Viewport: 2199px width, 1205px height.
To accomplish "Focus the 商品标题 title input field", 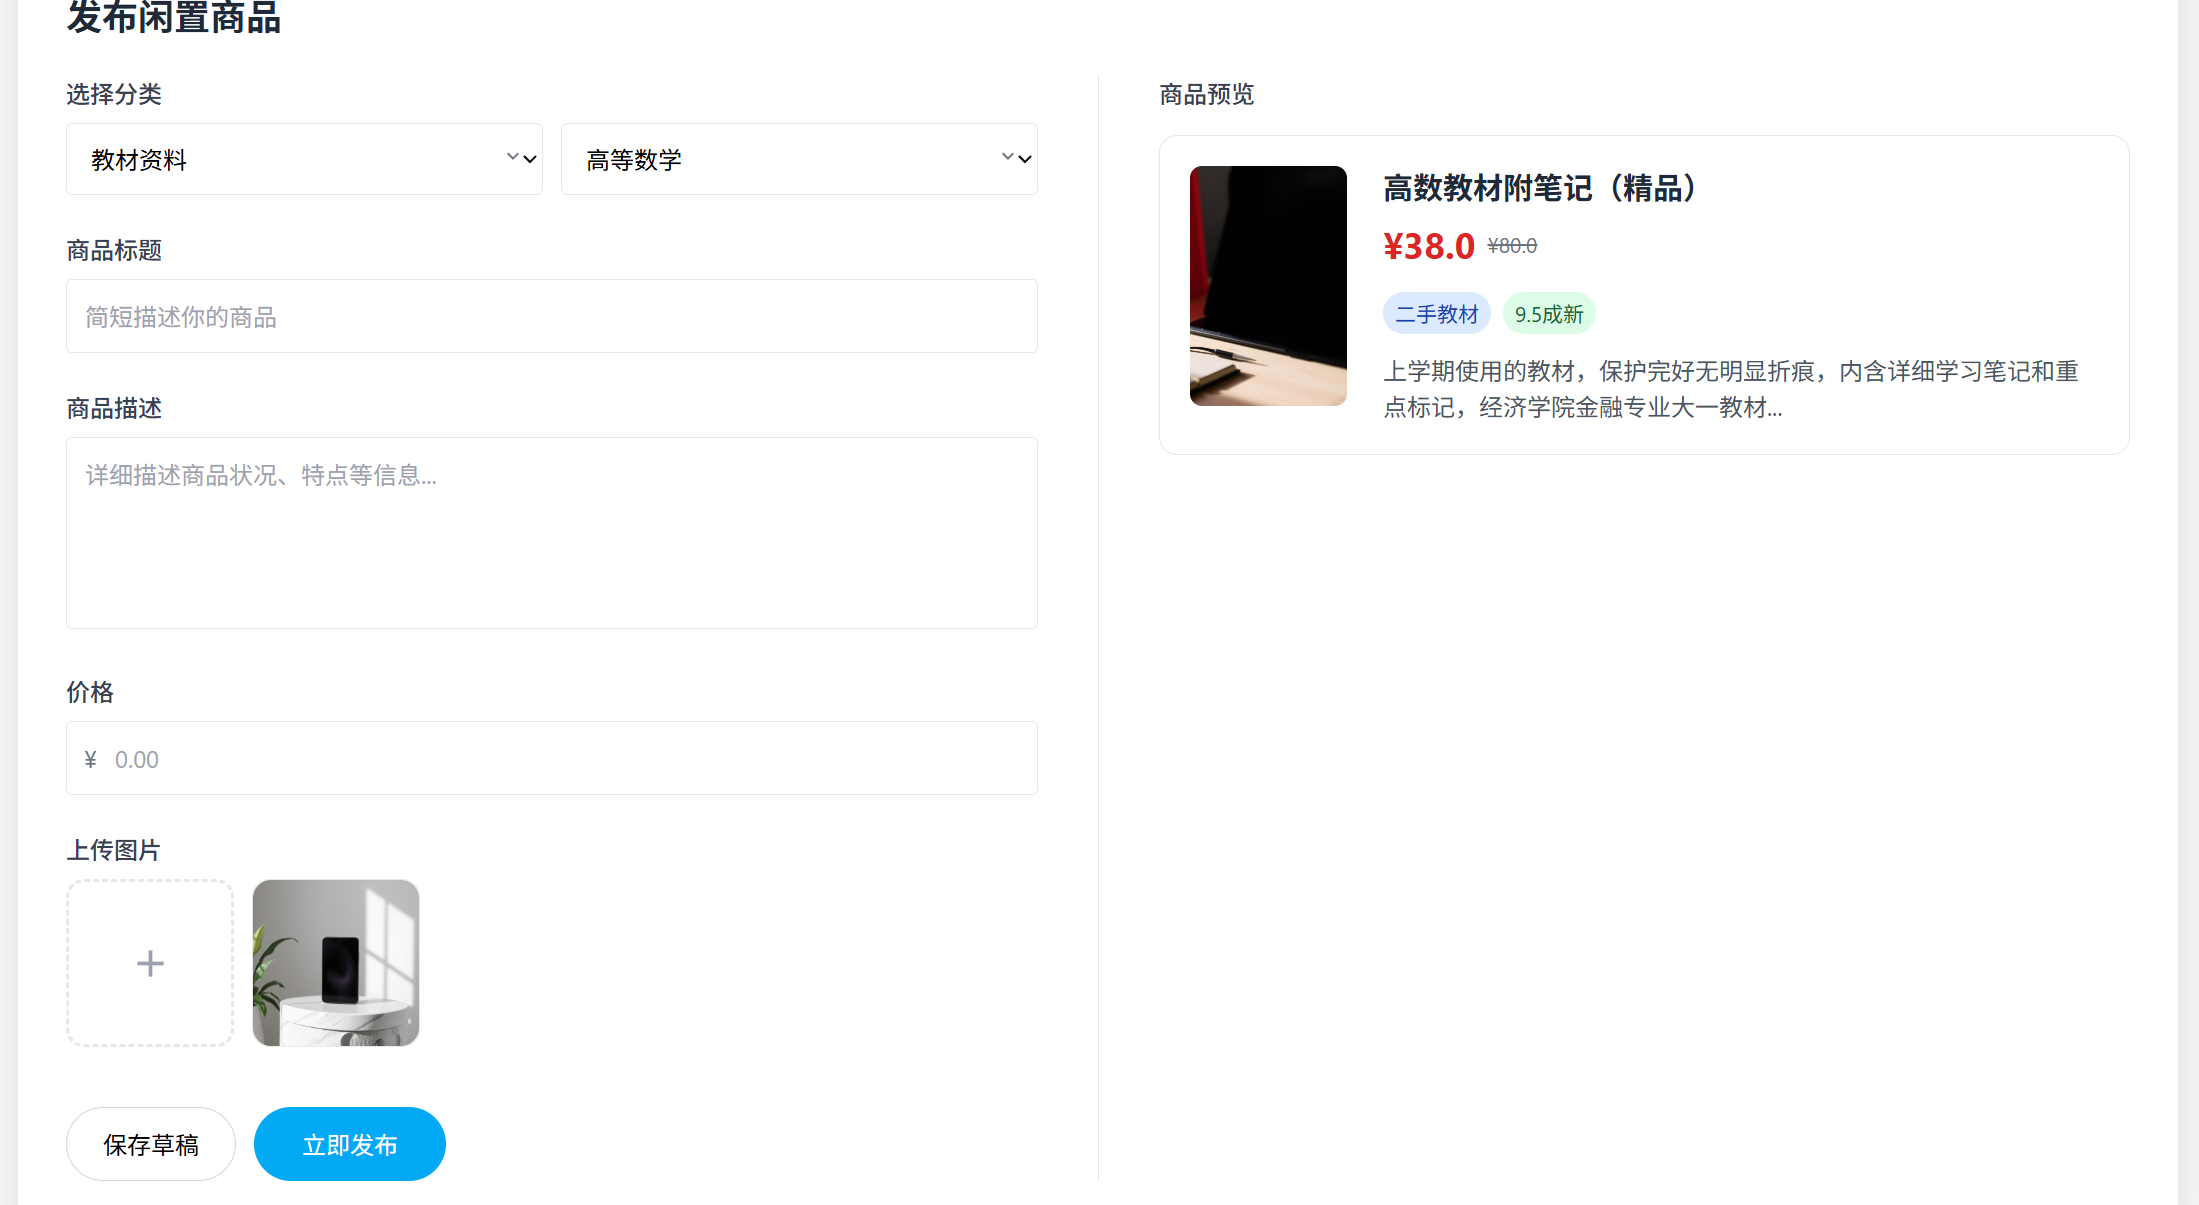I will pos(551,316).
